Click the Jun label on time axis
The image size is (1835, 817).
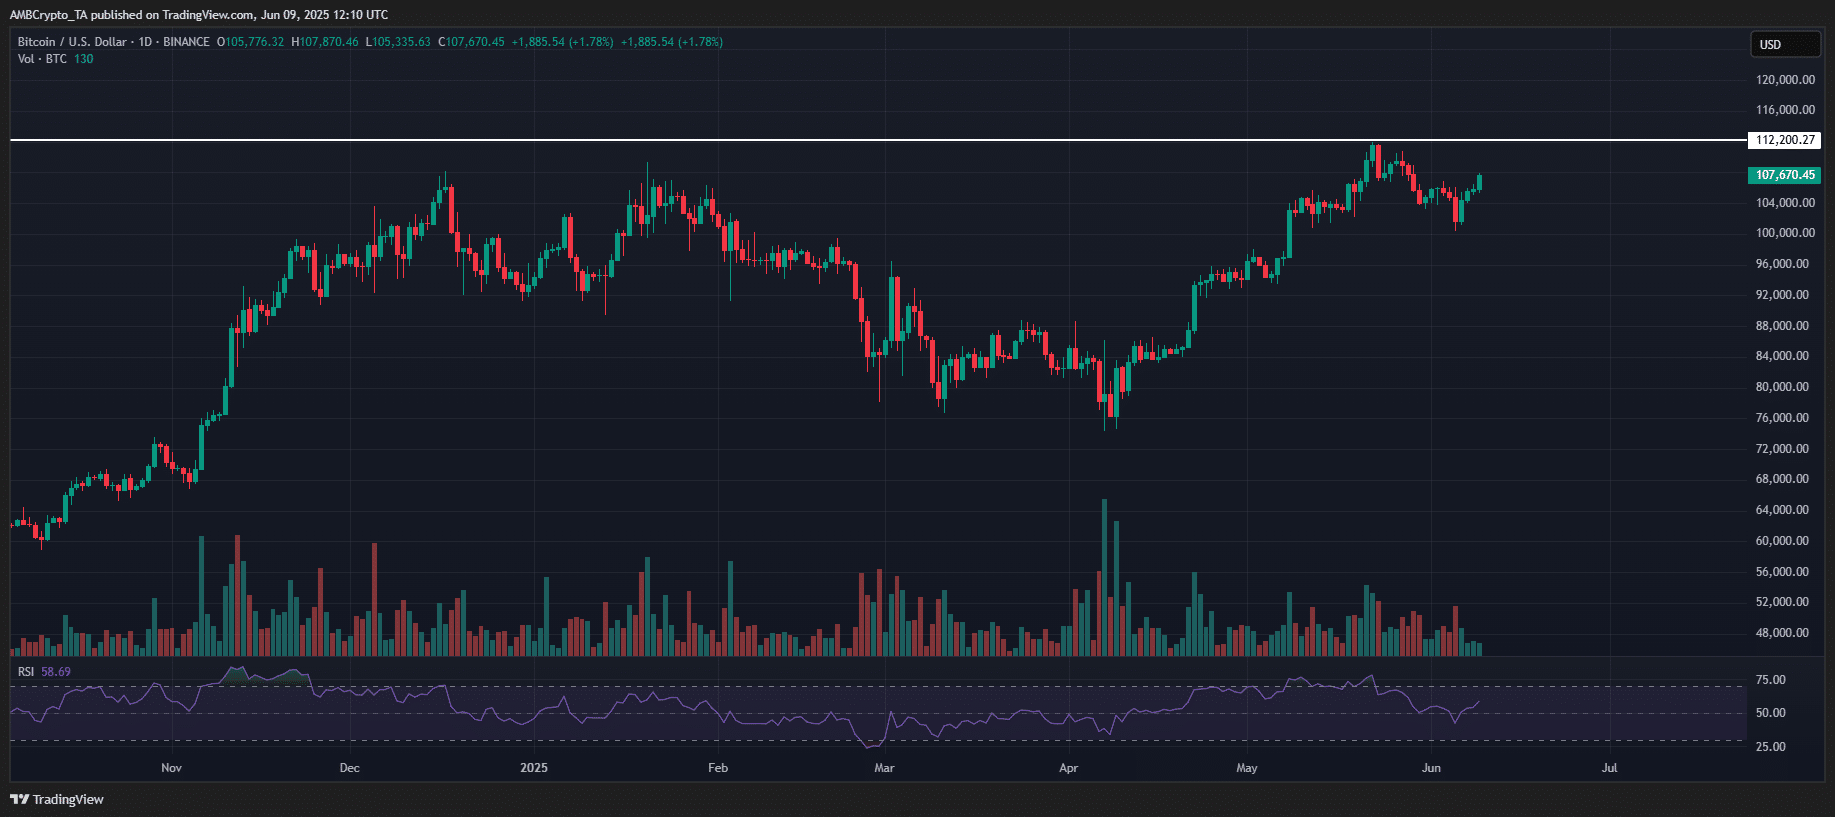[x=1431, y=768]
